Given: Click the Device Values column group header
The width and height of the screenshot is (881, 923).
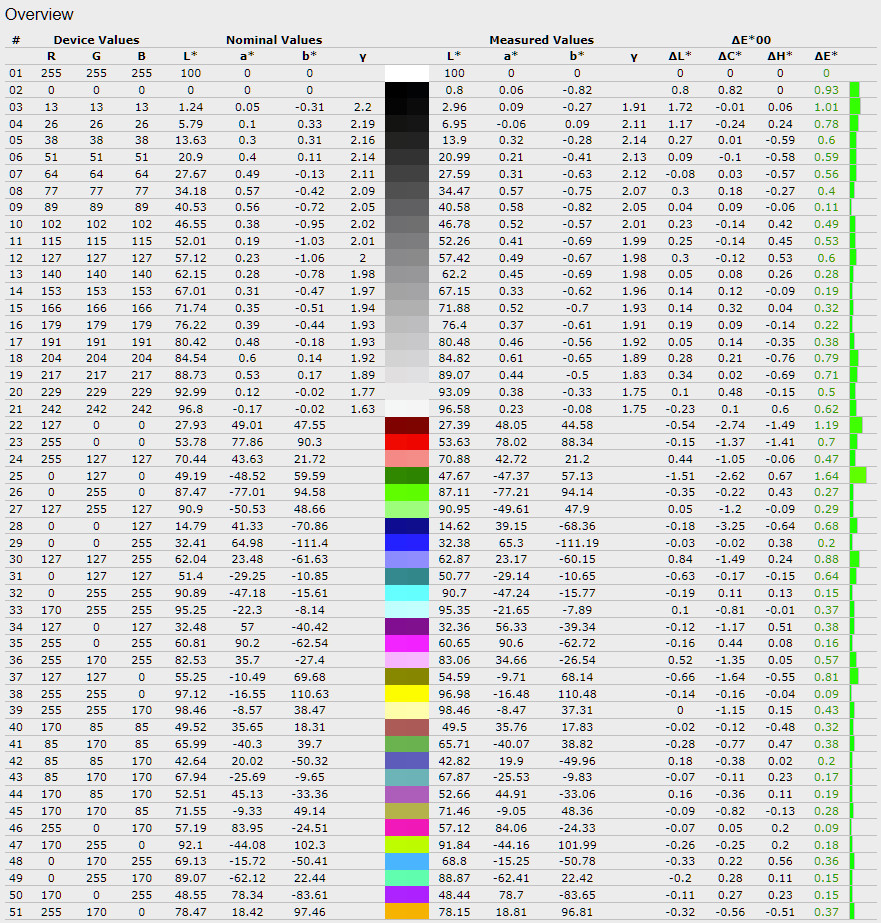Looking at the screenshot, I should pyautogui.click(x=96, y=40).
